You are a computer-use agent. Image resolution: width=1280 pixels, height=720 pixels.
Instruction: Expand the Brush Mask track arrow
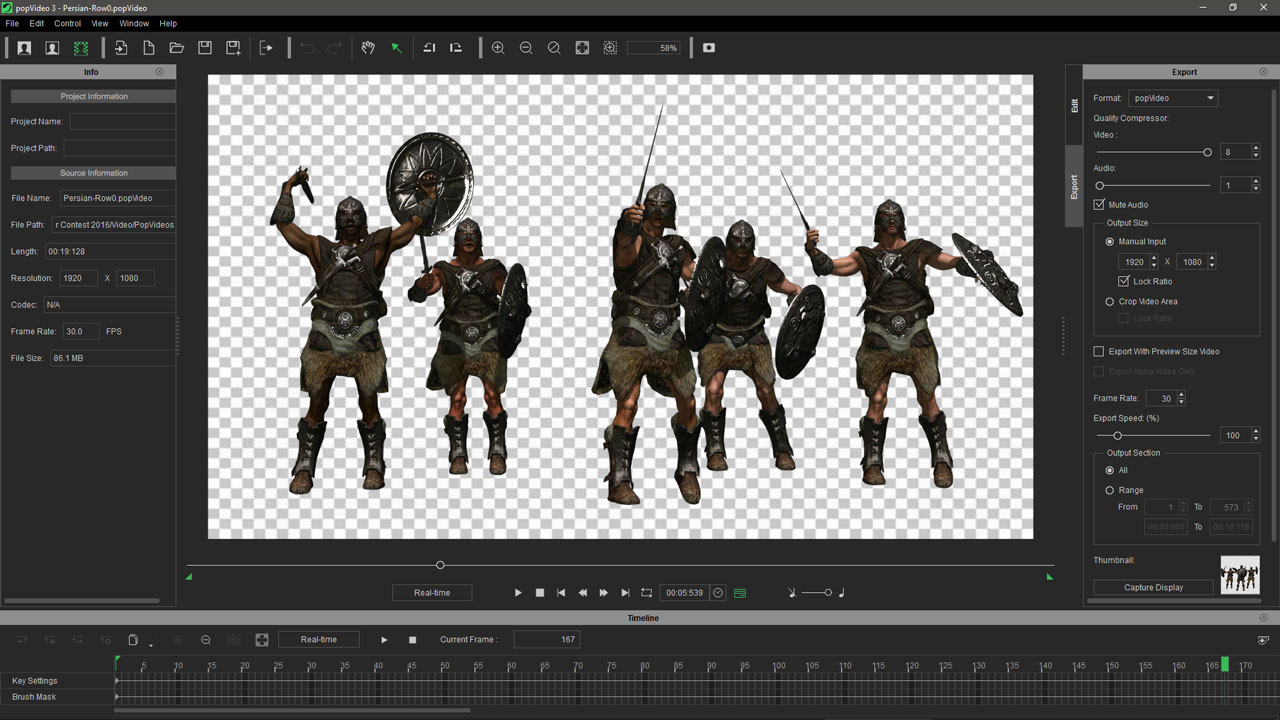click(117, 697)
